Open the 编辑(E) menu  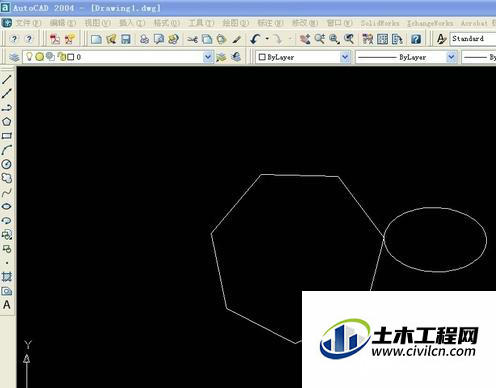pos(63,23)
